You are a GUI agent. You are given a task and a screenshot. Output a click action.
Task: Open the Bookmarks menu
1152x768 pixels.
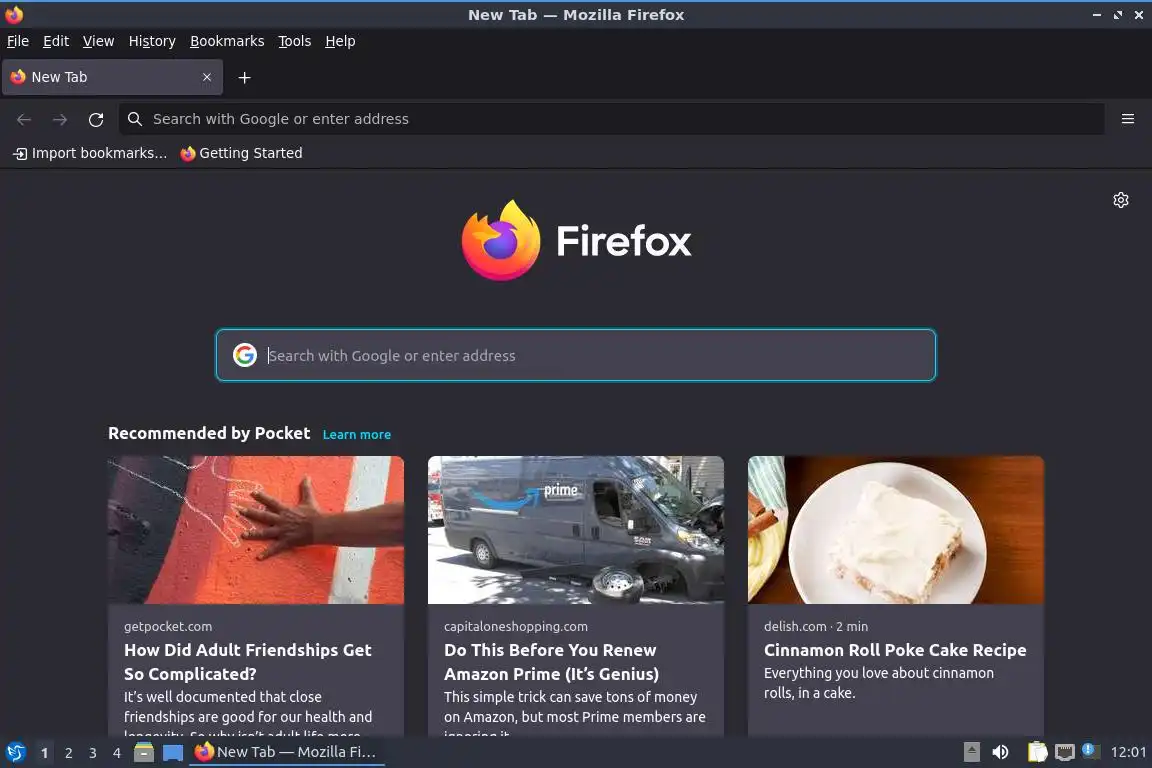pyautogui.click(x=227, y=41)
